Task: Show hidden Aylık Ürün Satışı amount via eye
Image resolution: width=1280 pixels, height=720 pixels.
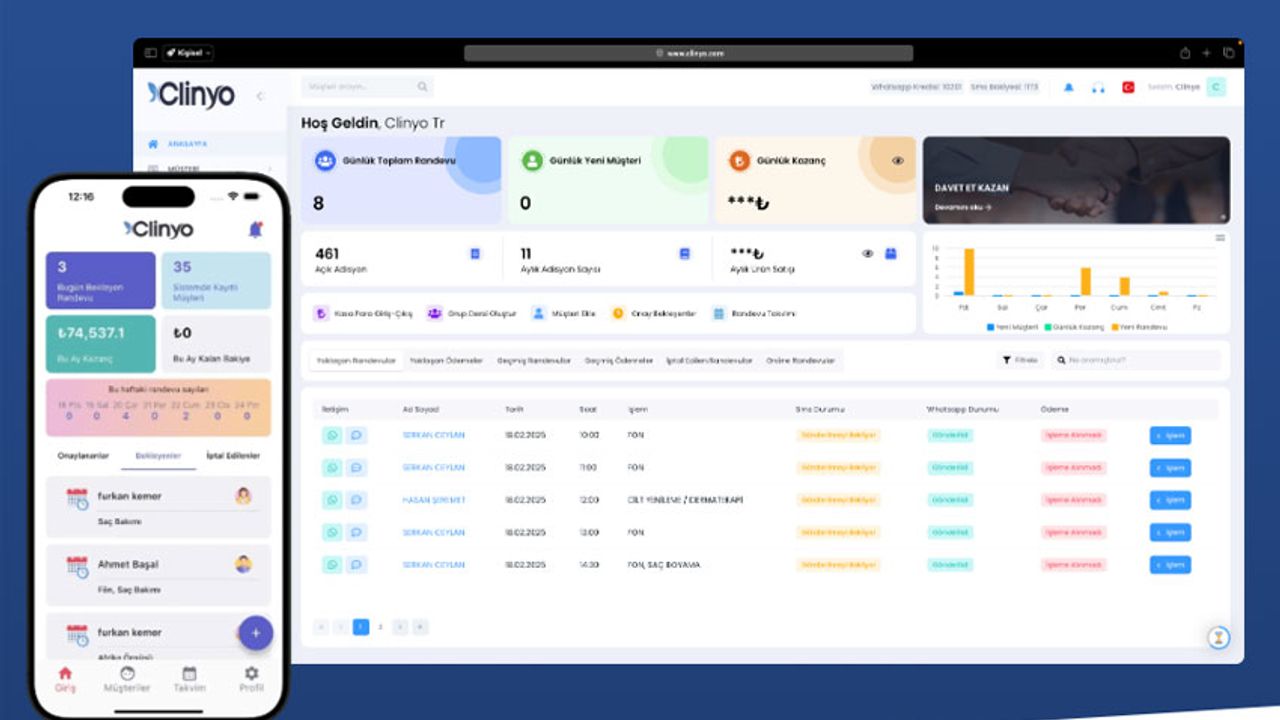Action: [x=868, y=254]
